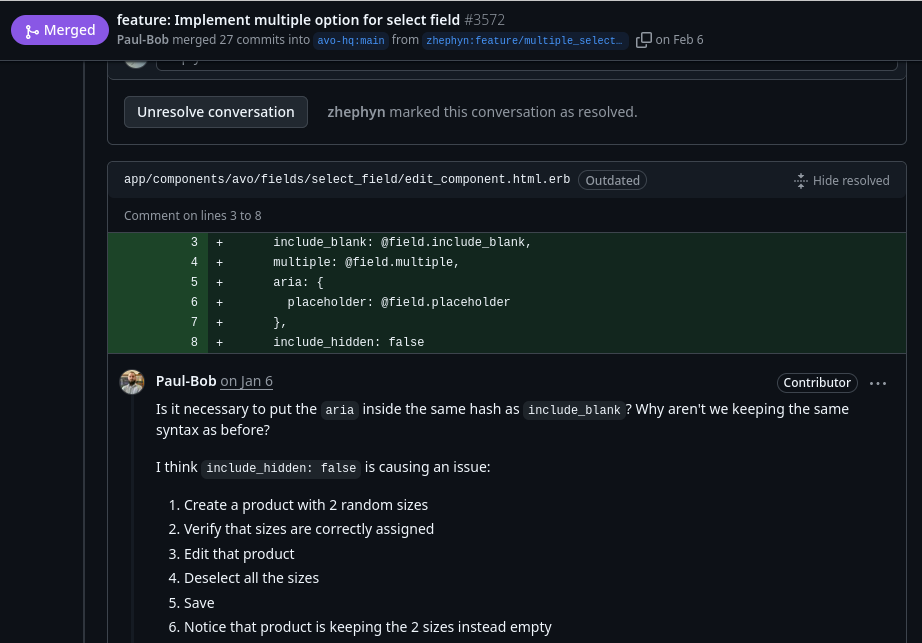Click diff line 'multiple: @field.multiple,'

coord(366,262)
